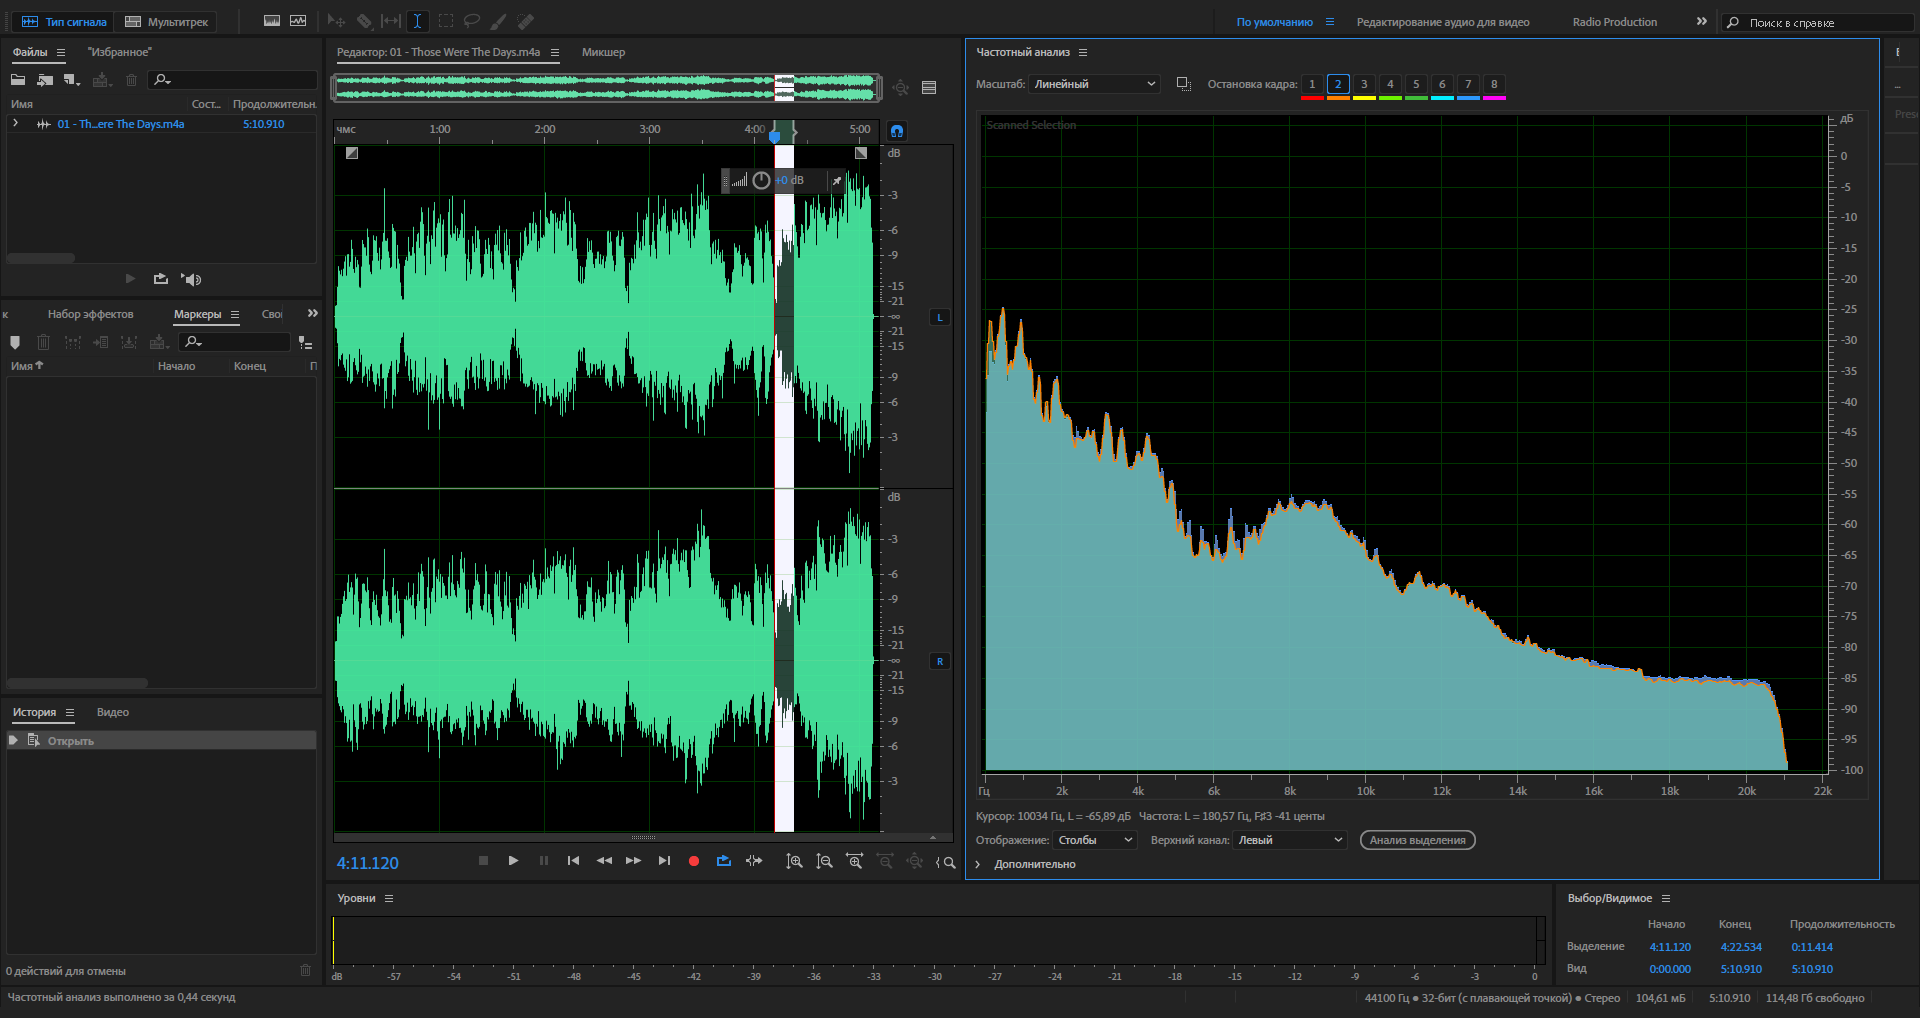Toggle the right channel R button
Viewport: 1920px width, 1018px height.
(x=939, y=661)
